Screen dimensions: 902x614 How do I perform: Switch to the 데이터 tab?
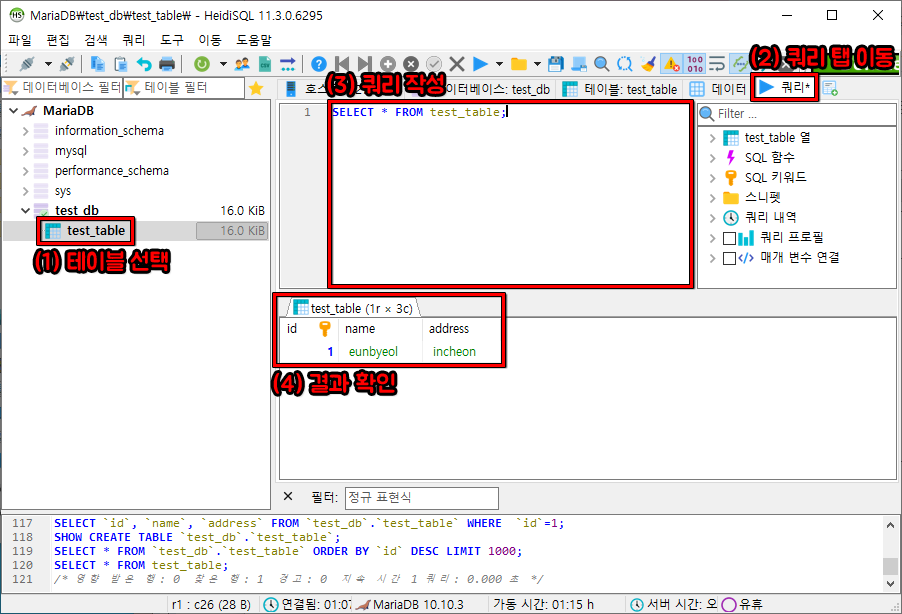(x=718, y=89)
